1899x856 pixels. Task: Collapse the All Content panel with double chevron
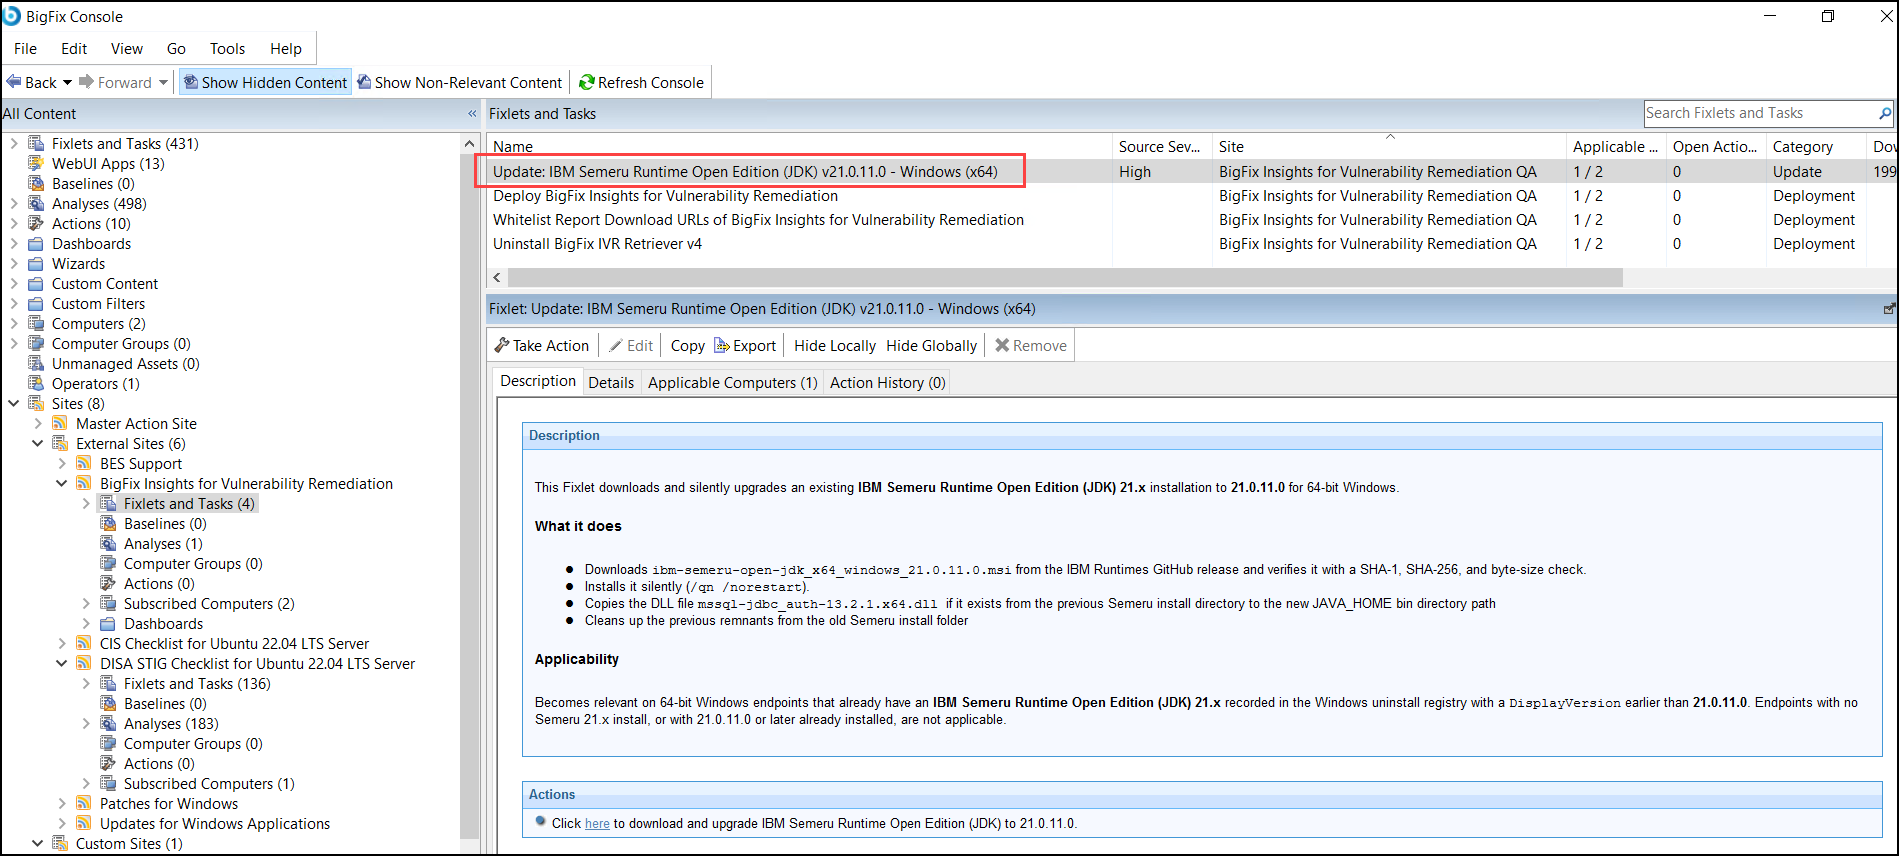point(472,114)
